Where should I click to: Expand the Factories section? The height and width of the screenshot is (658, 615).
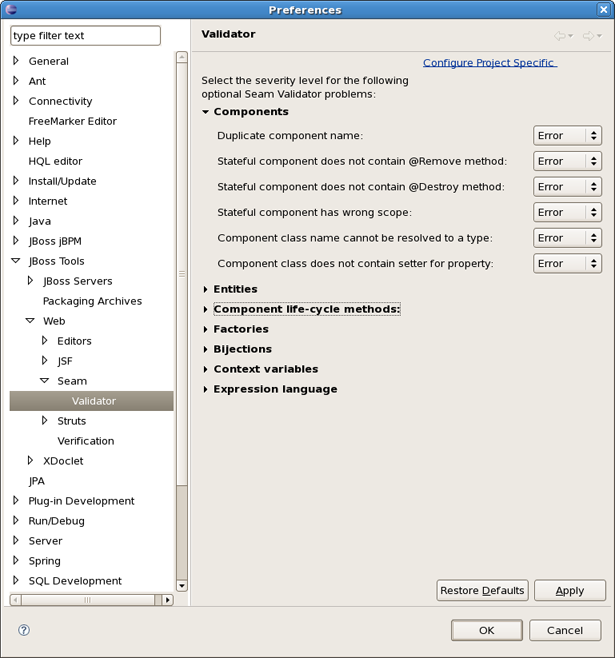(x=205, y=329)
